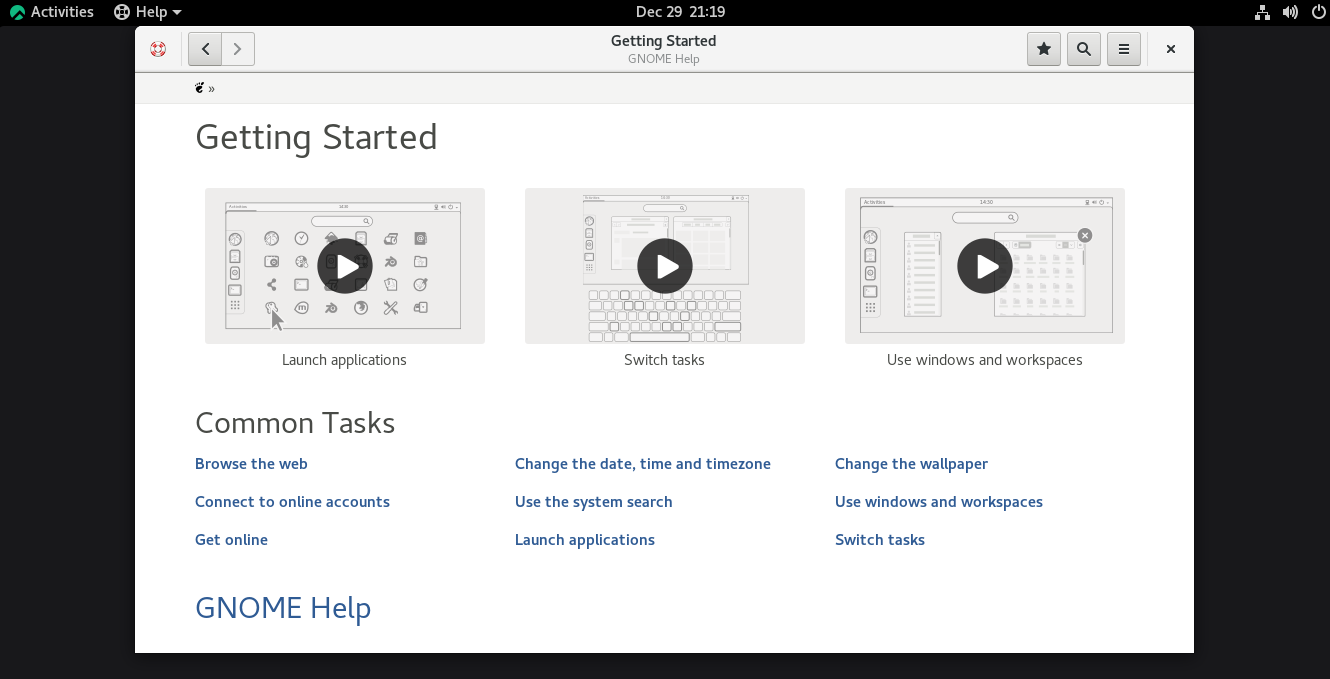Open Browse the web link
This screenshot has height=679, width=1330.
251,464
